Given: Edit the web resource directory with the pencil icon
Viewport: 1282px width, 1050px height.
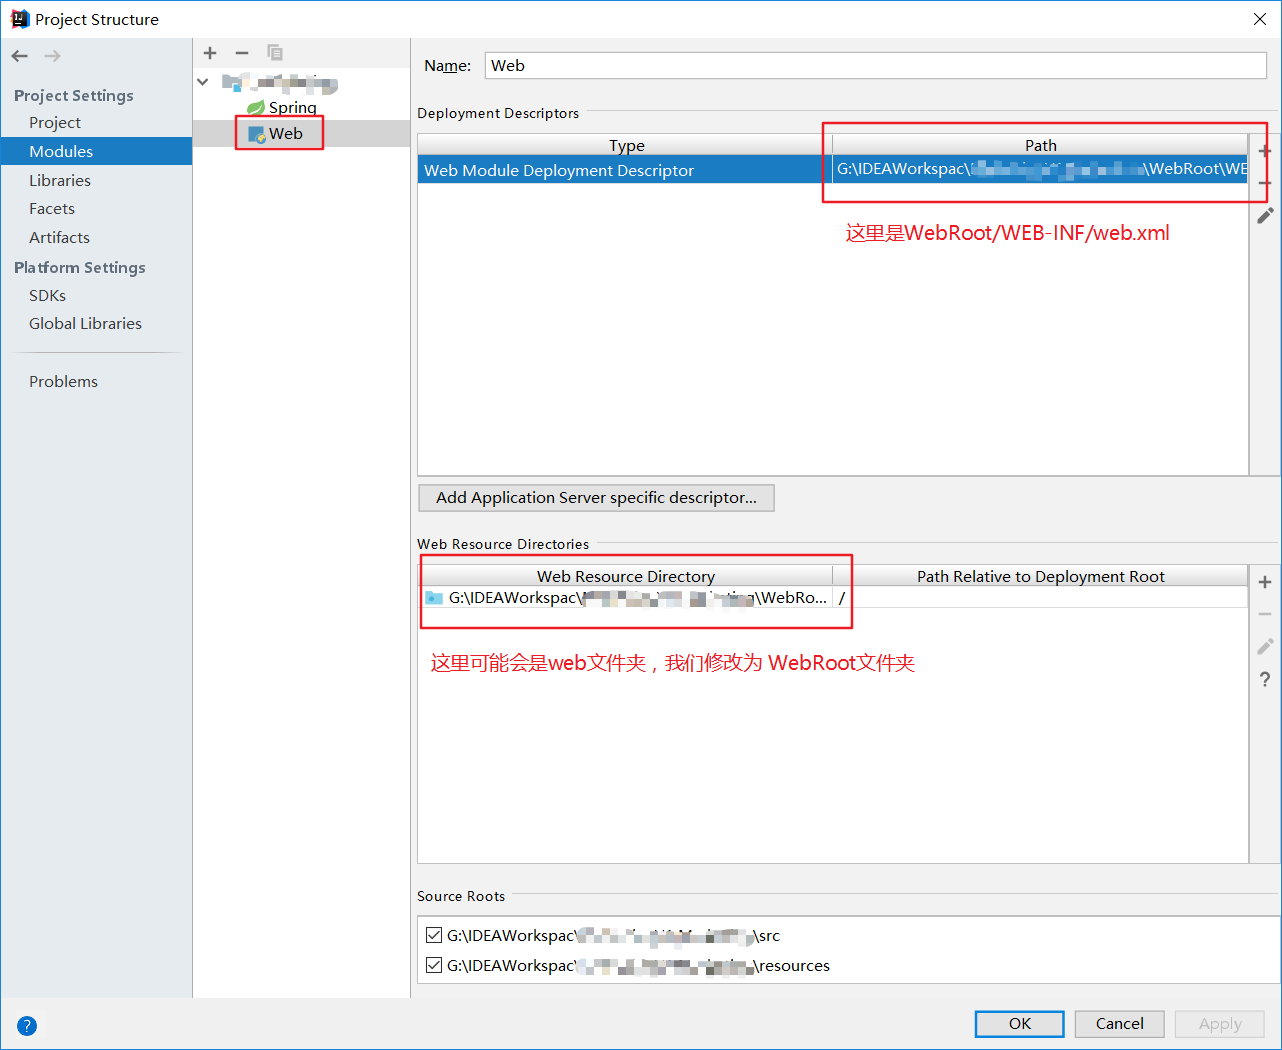Looking at the screenshot, I should pos(1265,646).
